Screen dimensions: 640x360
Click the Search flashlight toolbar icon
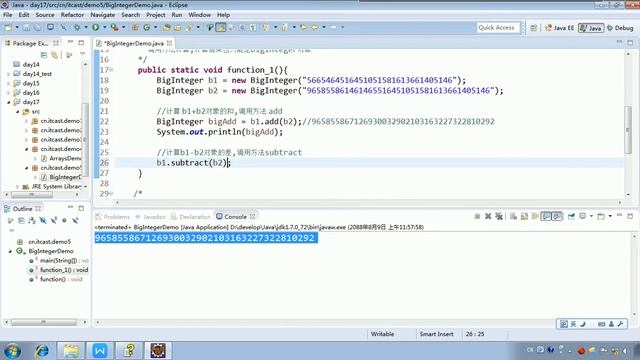point(189,27)
